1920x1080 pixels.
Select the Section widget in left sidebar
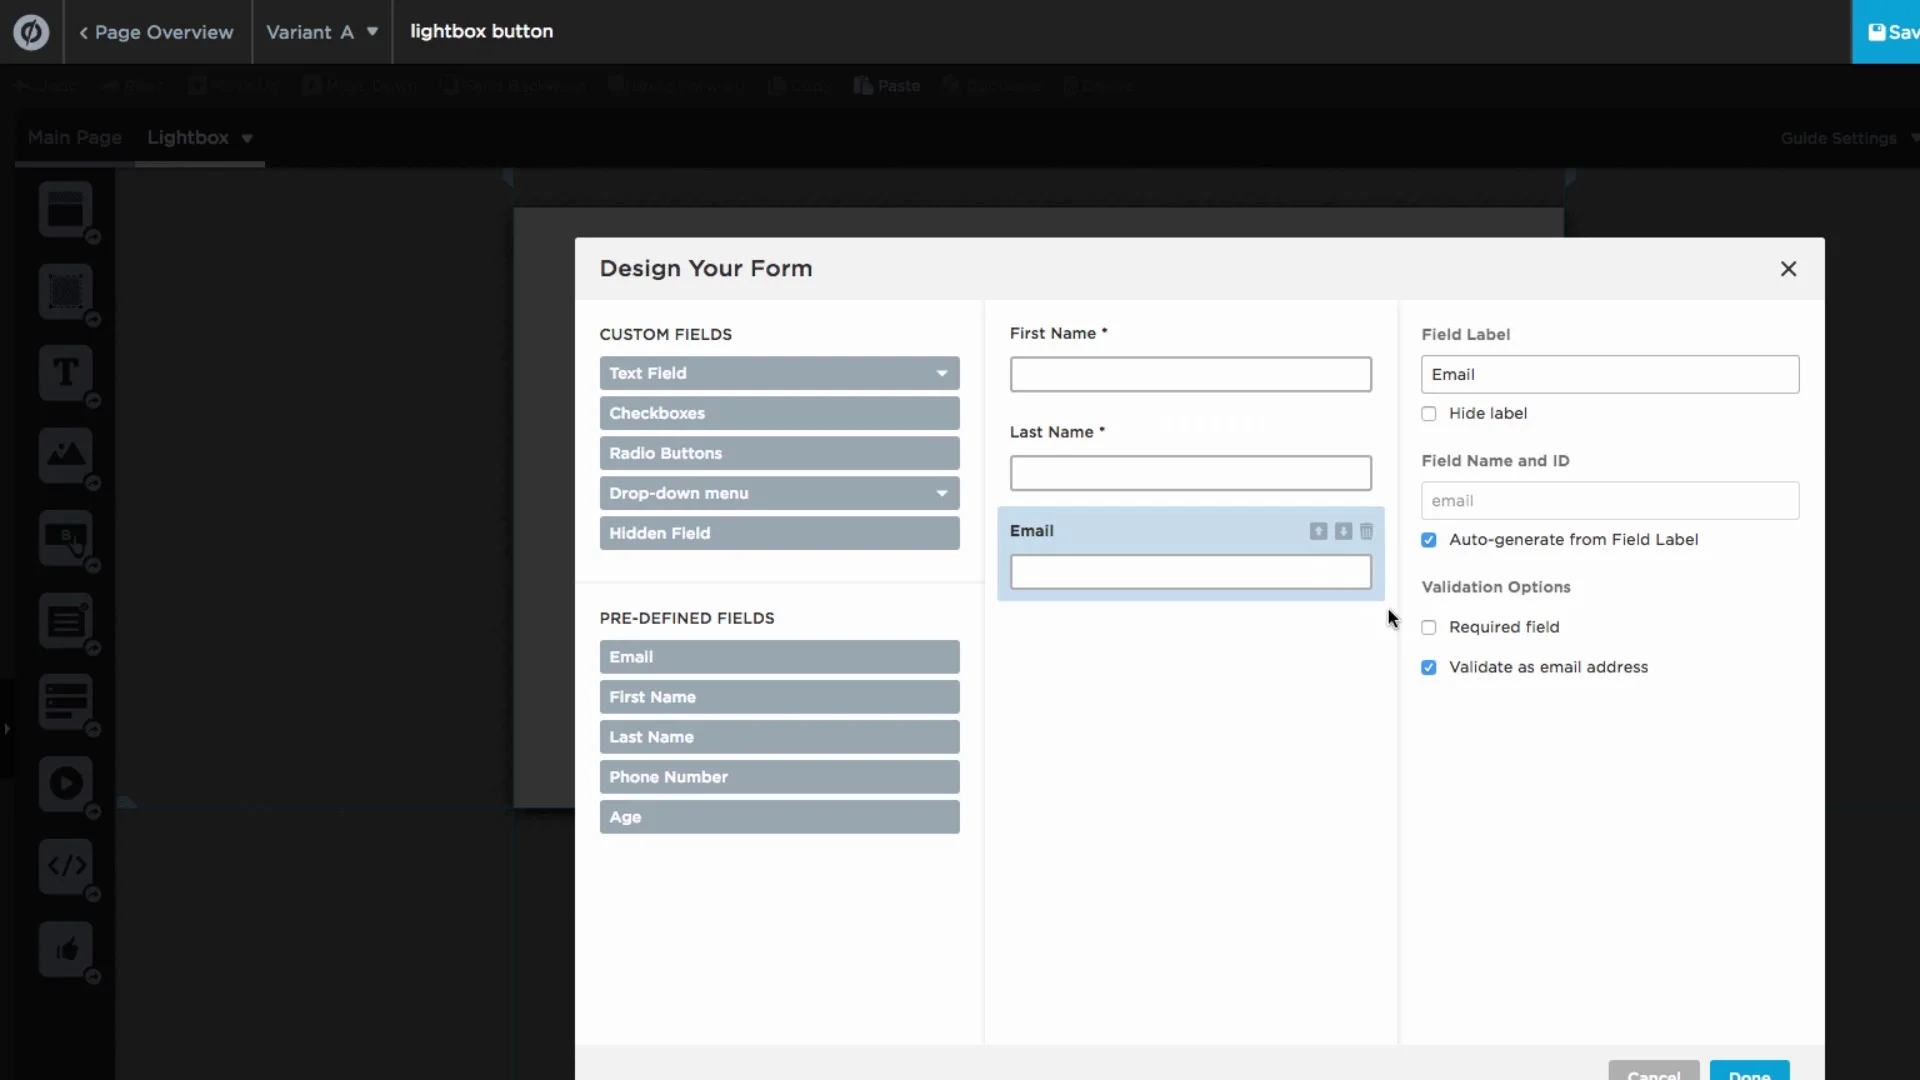pyautogui.click(x=66, y=209)
